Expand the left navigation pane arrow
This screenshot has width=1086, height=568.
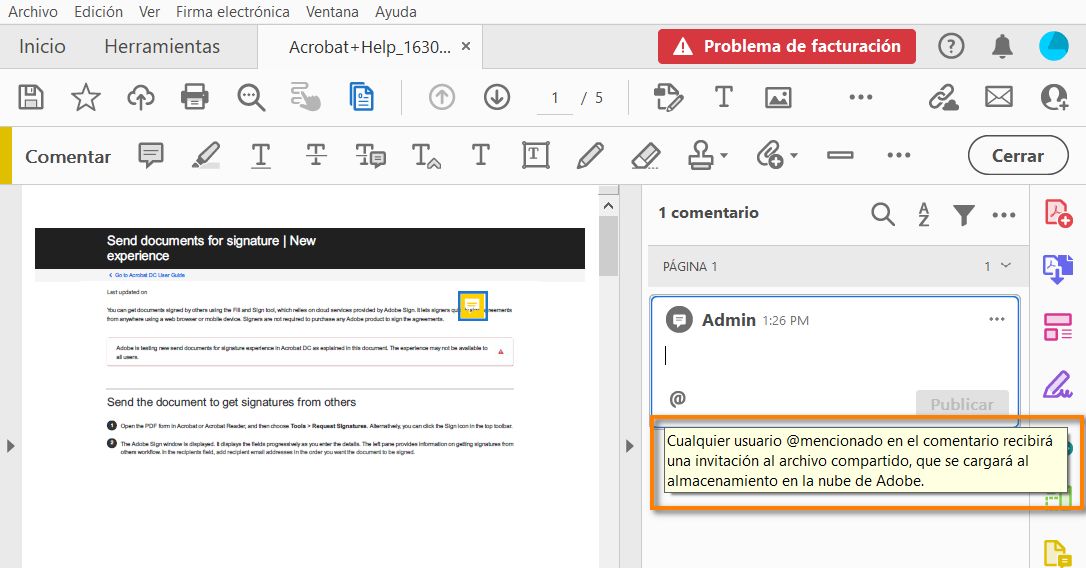[10, 446]
